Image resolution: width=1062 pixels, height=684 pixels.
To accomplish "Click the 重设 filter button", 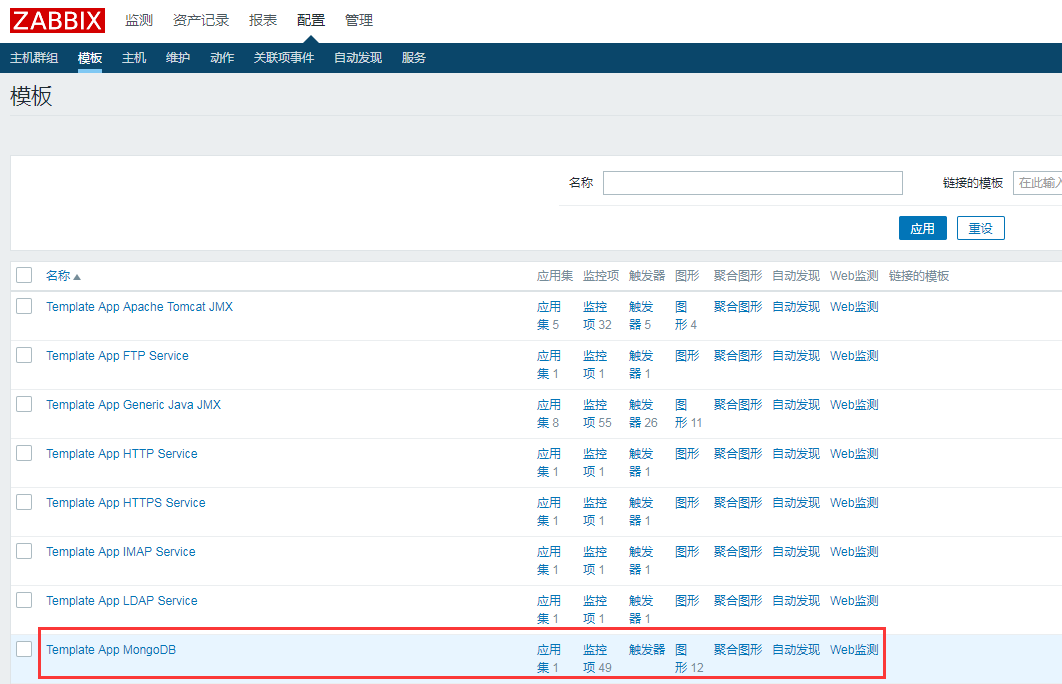I will [981, 228].
